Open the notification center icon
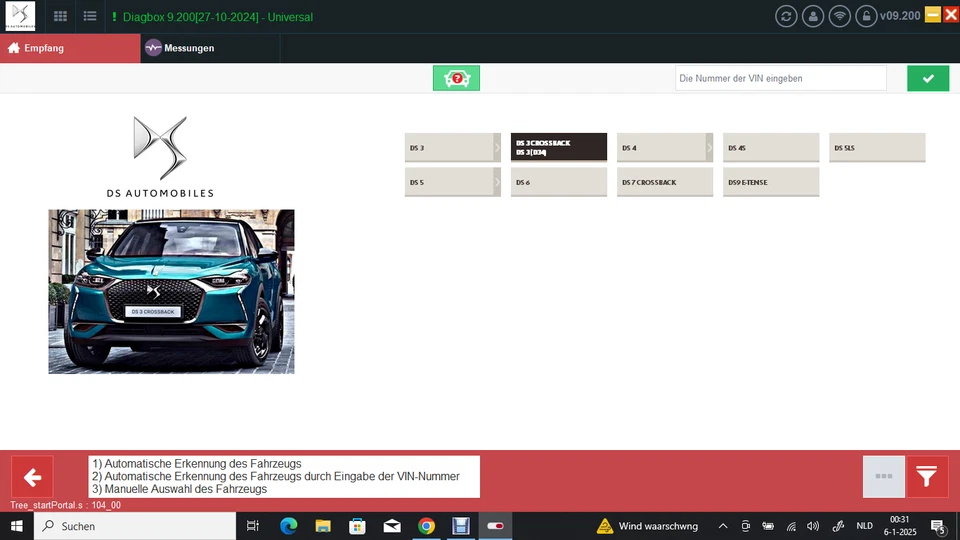This screenshot has height=540, width=960. pyautogui.click(x=938, y=526)
